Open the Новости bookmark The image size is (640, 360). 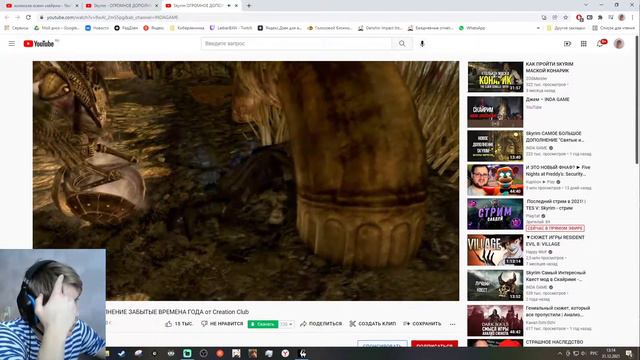pos(97,28)
